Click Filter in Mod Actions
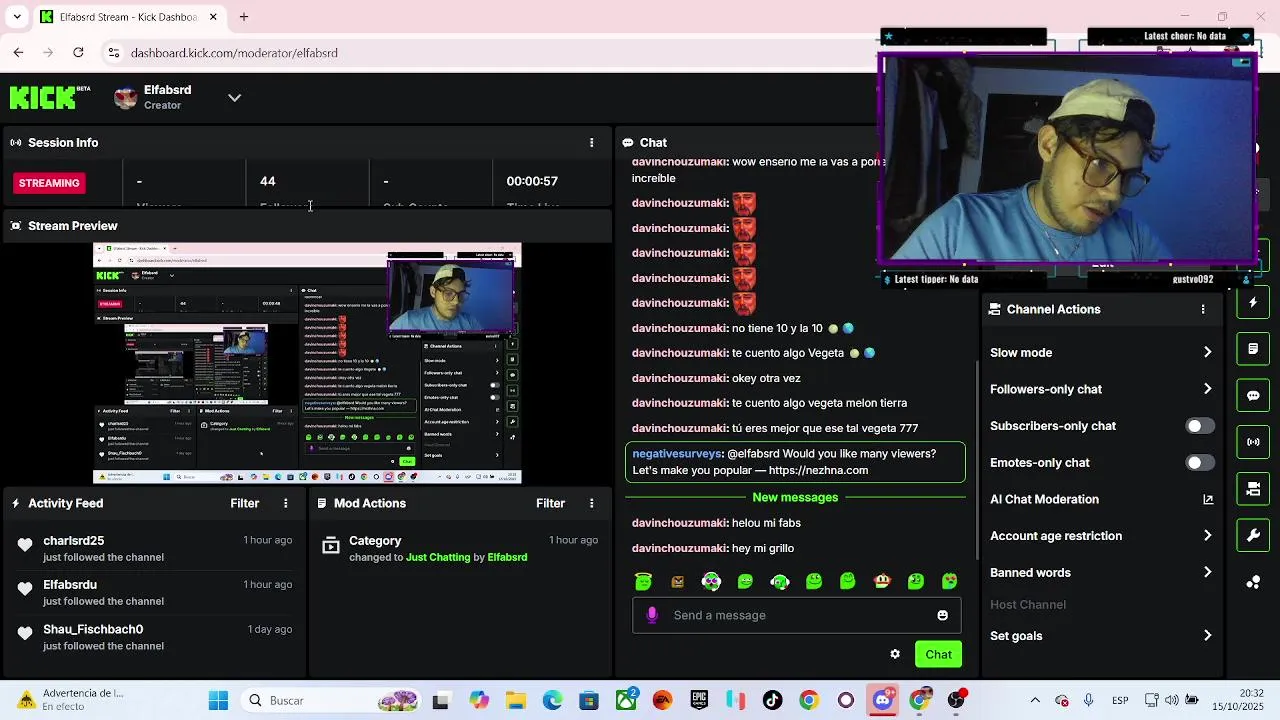 click(551, 503)
